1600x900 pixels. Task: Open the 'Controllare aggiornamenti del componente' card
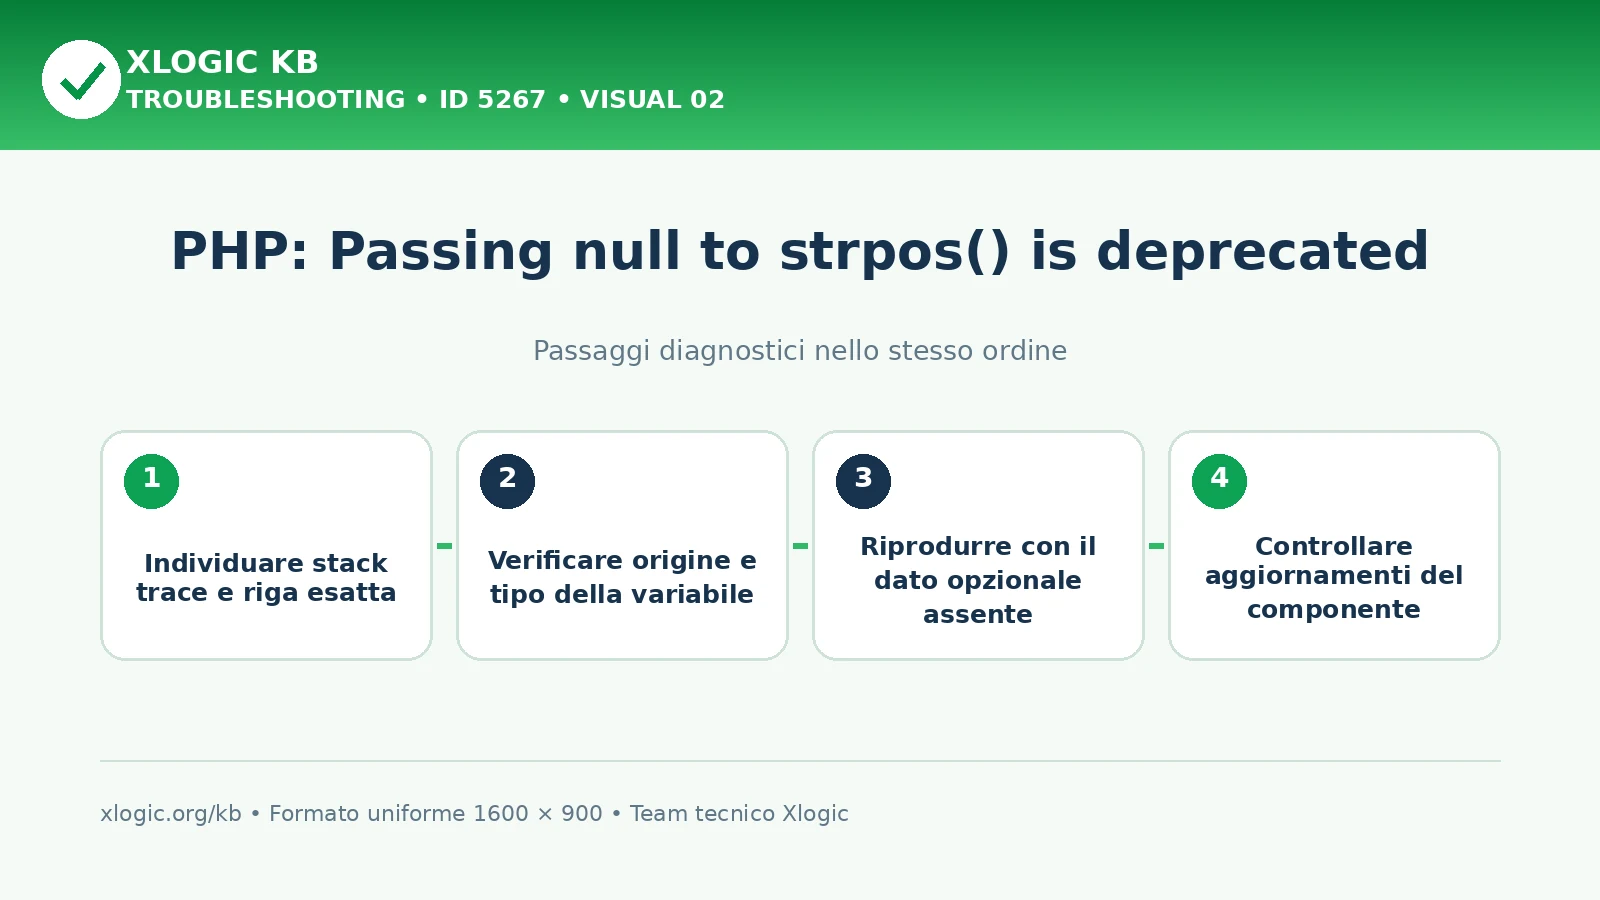click(x=1335, y=546)
